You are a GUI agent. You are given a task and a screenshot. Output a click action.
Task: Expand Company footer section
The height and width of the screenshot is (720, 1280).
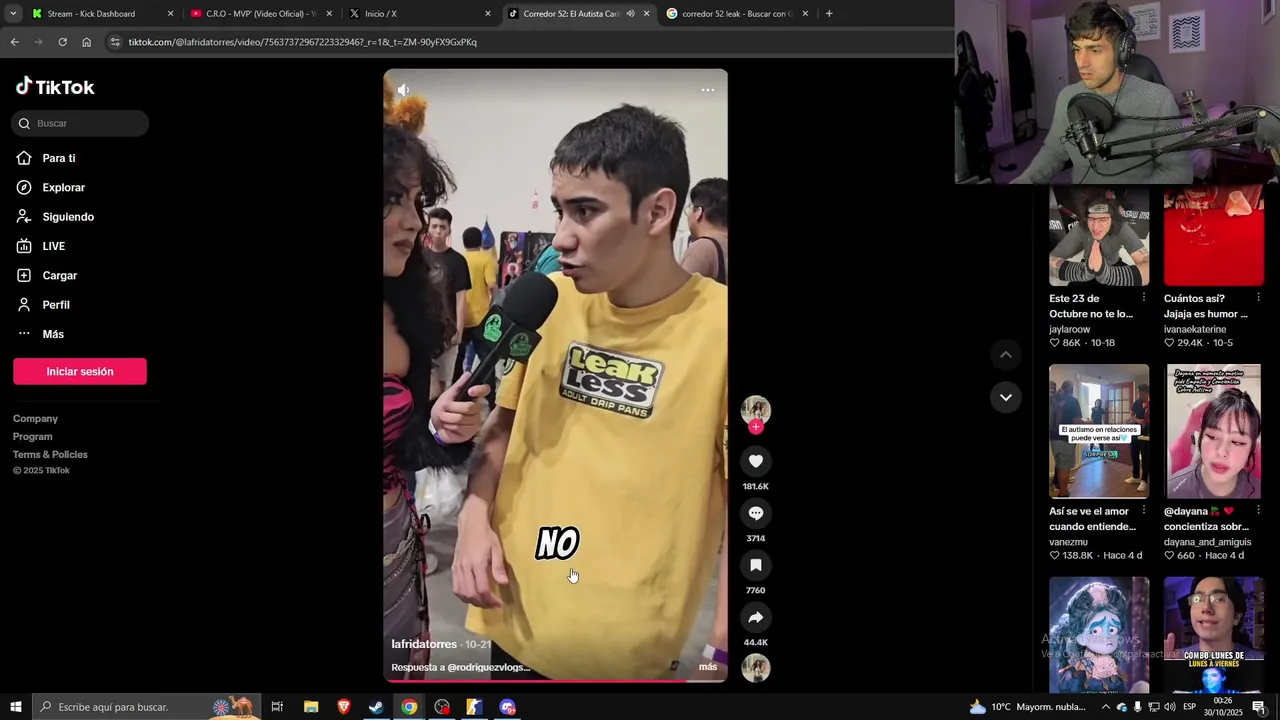[35, 418]
